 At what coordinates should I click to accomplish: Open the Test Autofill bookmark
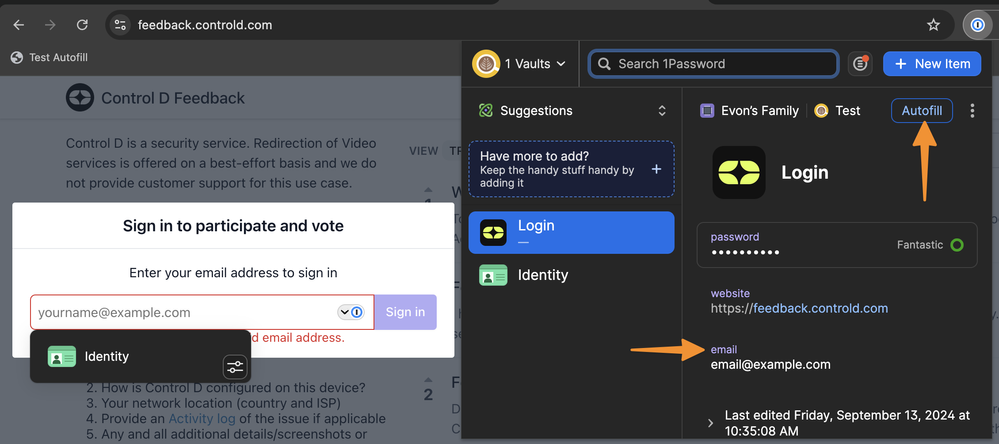coord(49,57)
